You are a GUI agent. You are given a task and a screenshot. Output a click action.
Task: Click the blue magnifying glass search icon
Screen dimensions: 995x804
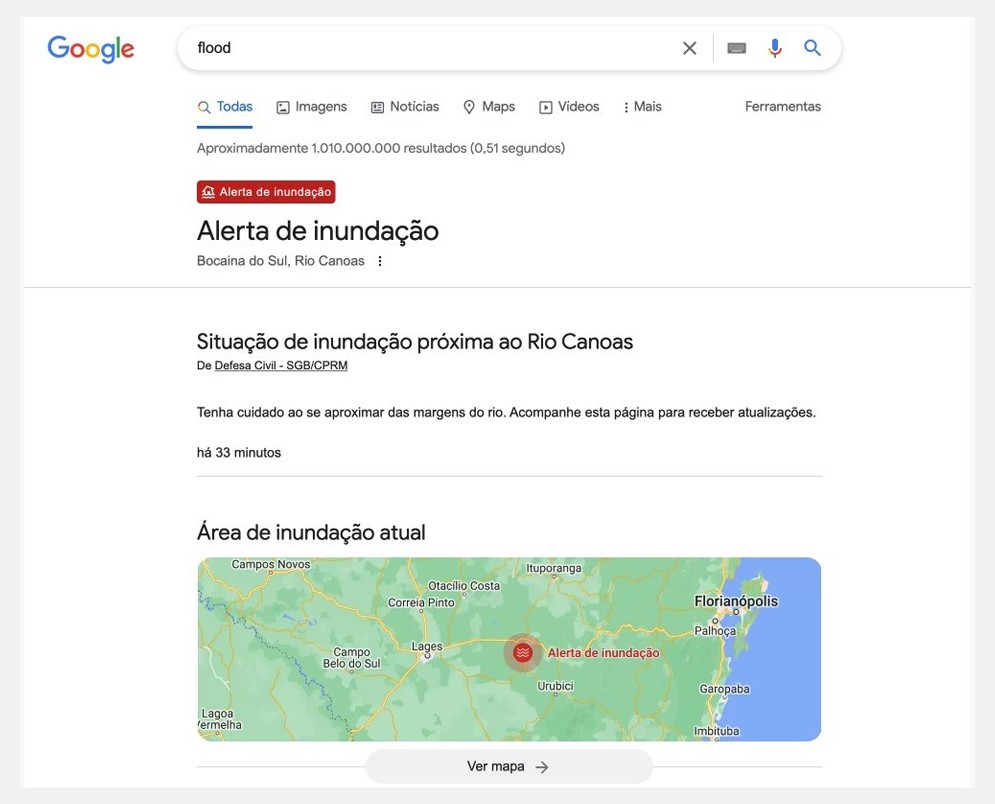812,48
